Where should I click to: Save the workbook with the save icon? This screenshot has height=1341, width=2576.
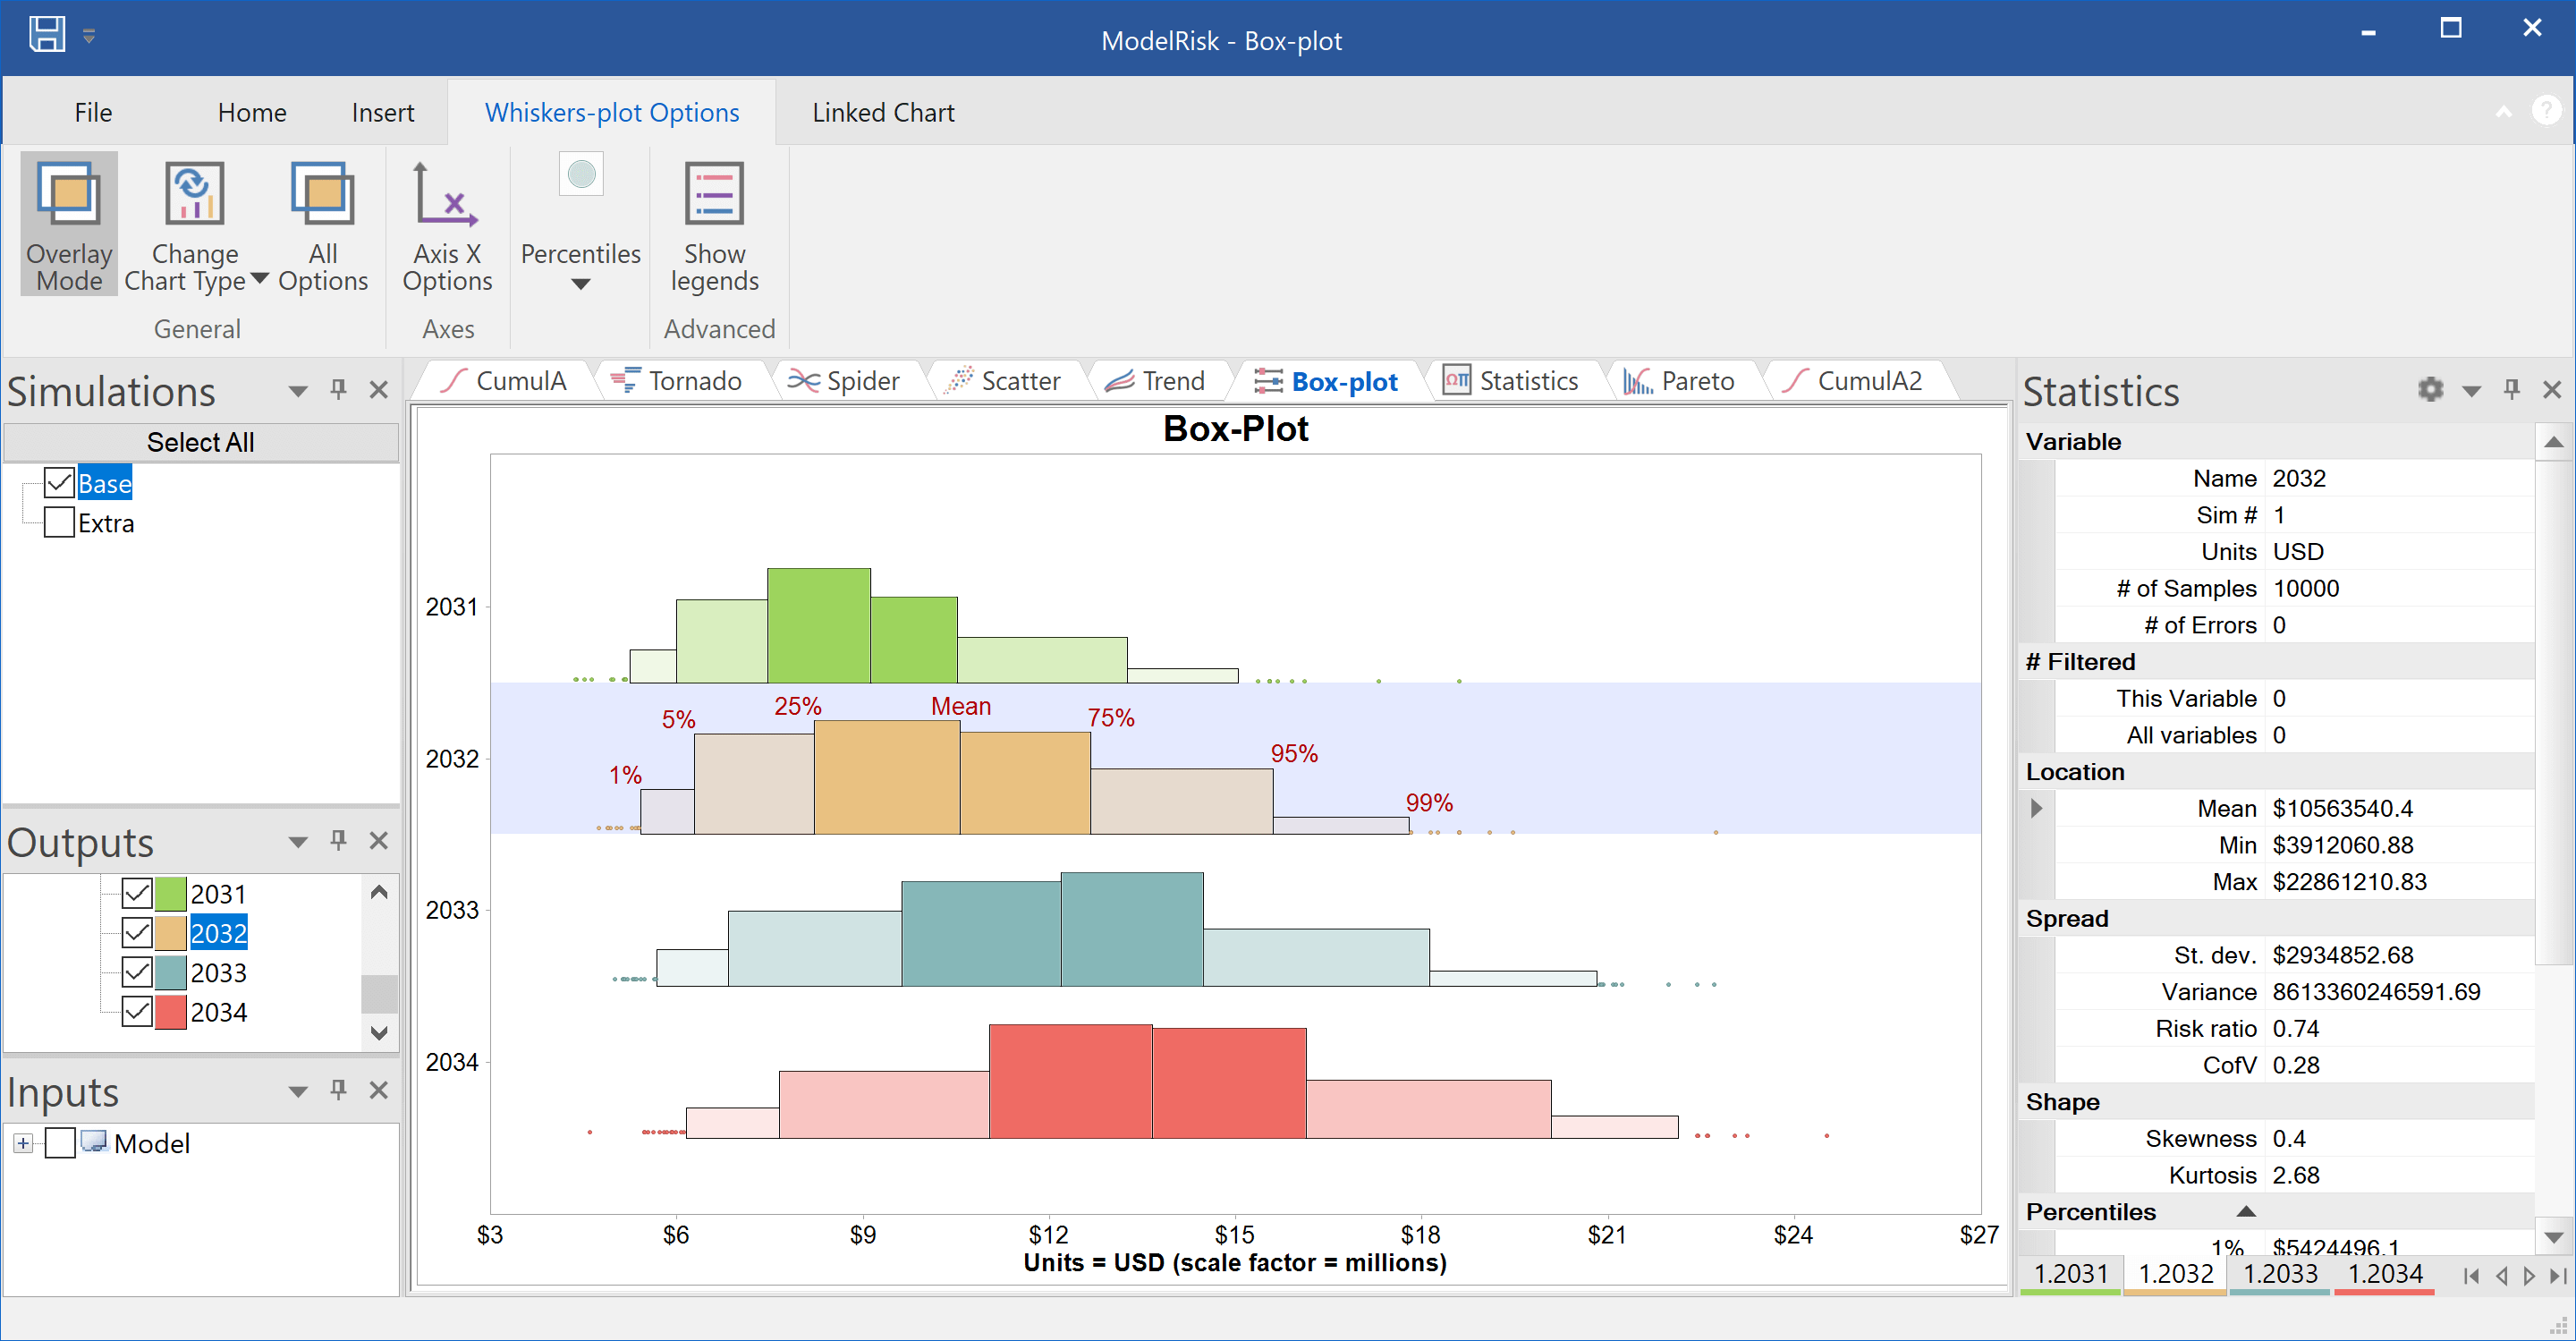coord(46,33)
